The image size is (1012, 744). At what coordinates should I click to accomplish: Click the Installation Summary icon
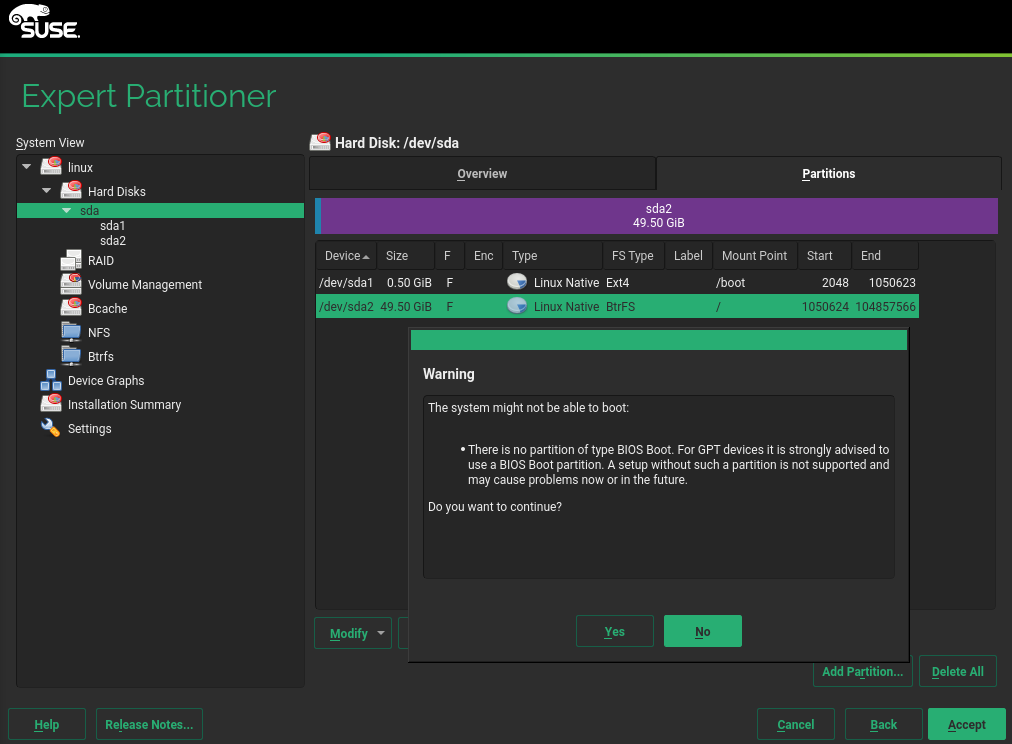(x=51, y=405)
